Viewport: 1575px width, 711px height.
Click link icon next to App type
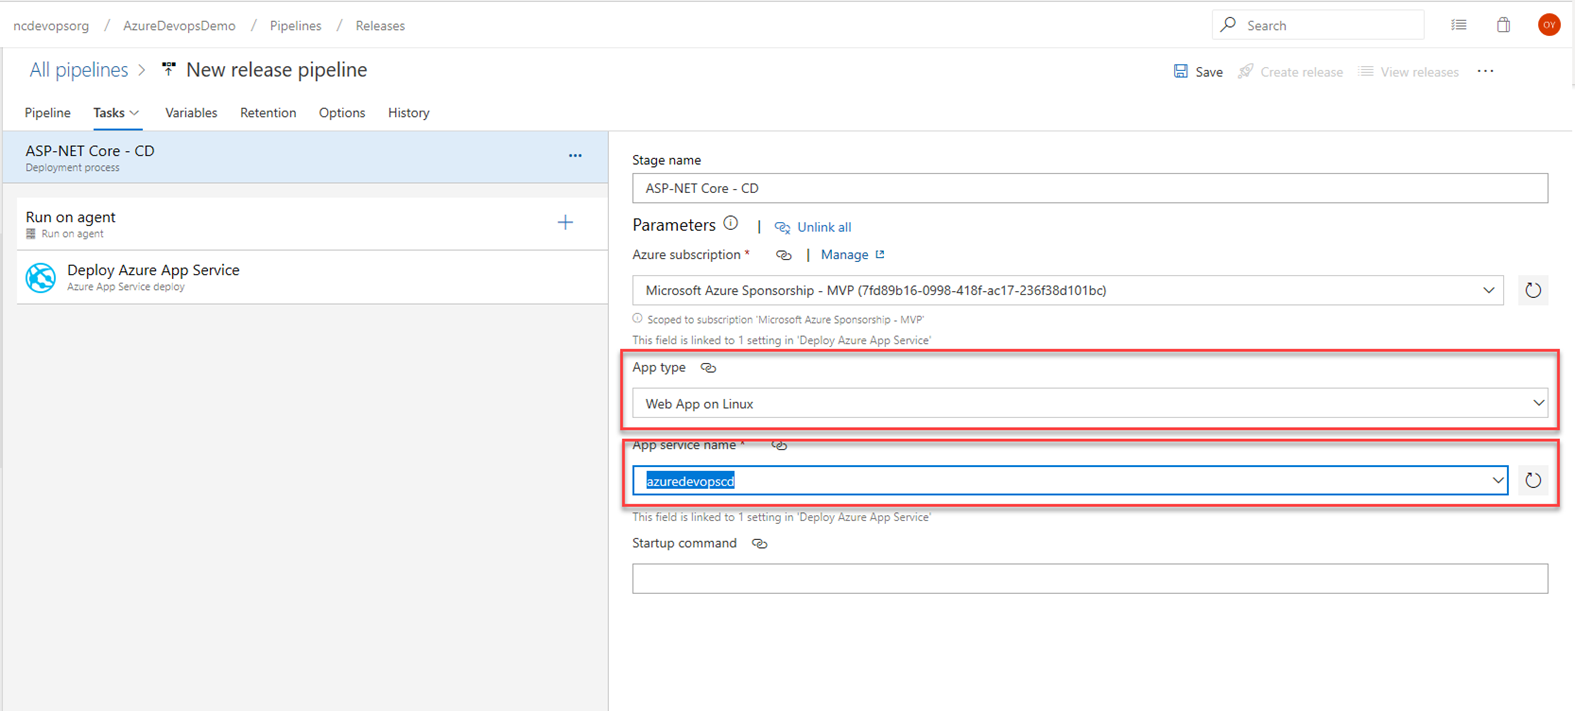click(x=708, y=368)
